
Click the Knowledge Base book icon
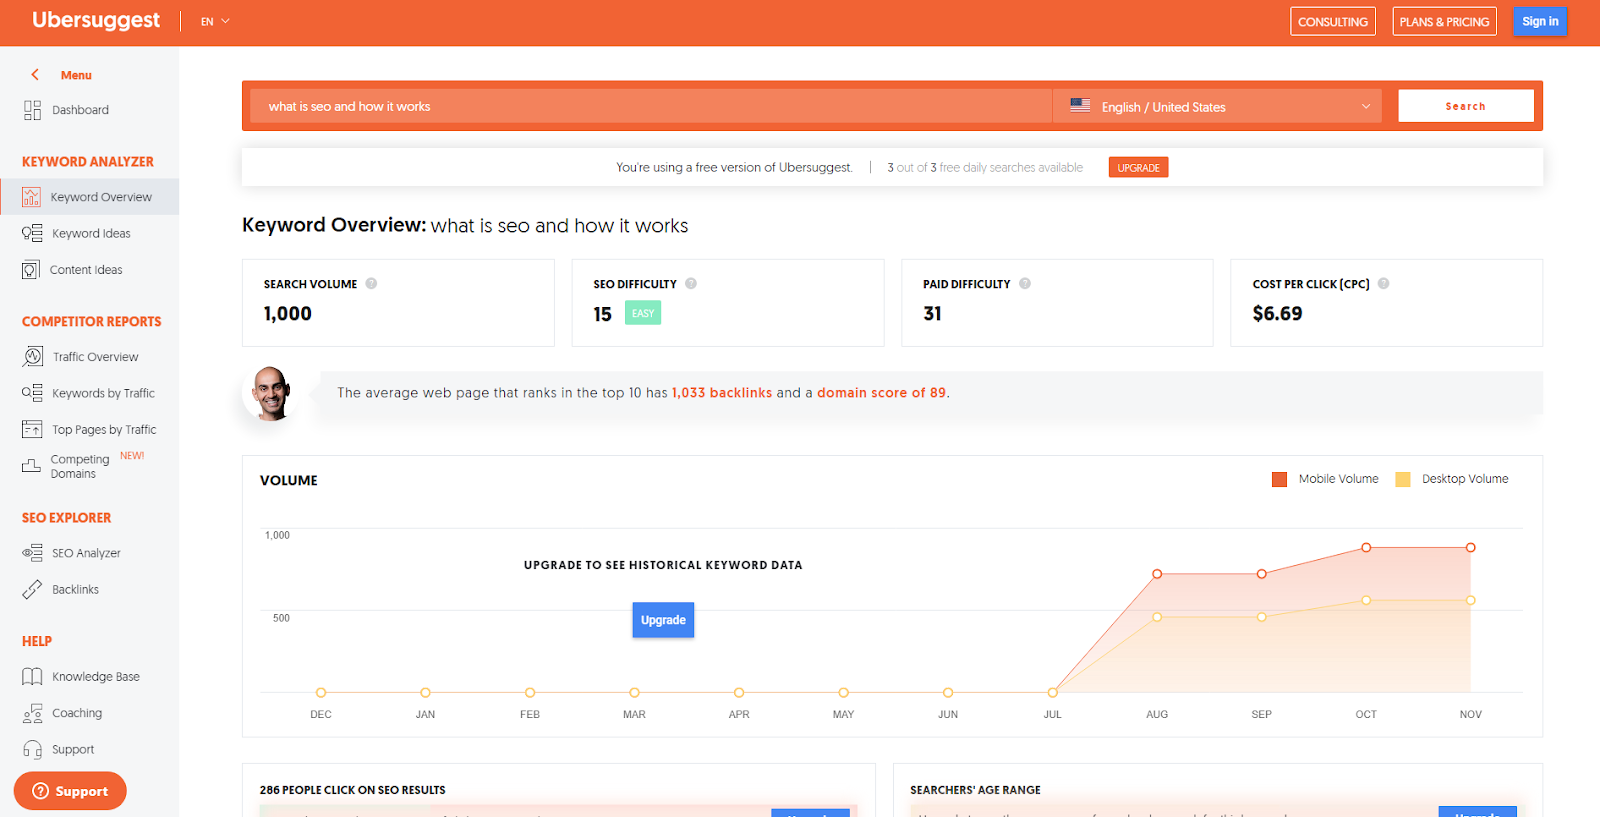pos(32,676)
